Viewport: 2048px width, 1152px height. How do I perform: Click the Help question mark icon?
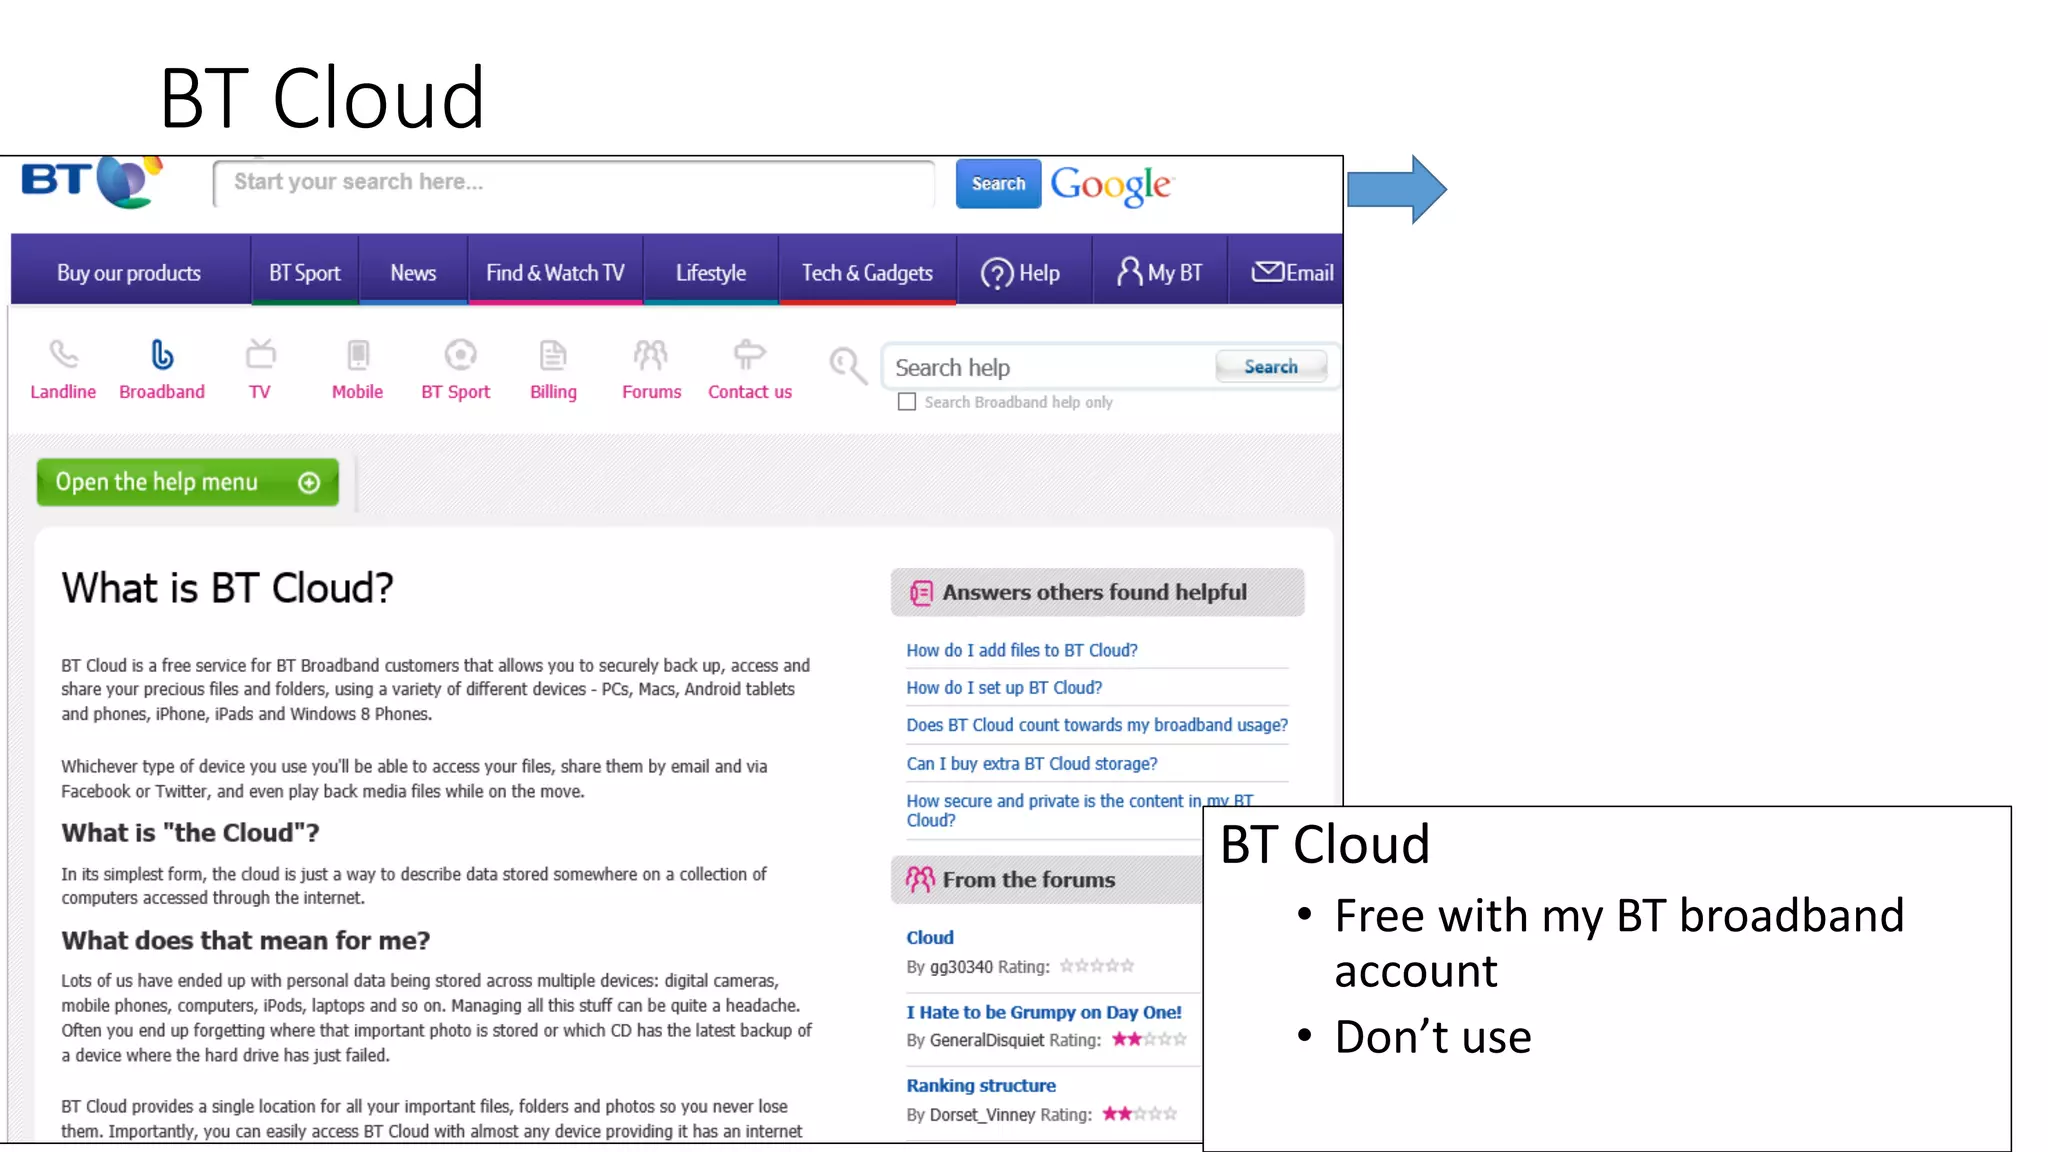(996, 273)
